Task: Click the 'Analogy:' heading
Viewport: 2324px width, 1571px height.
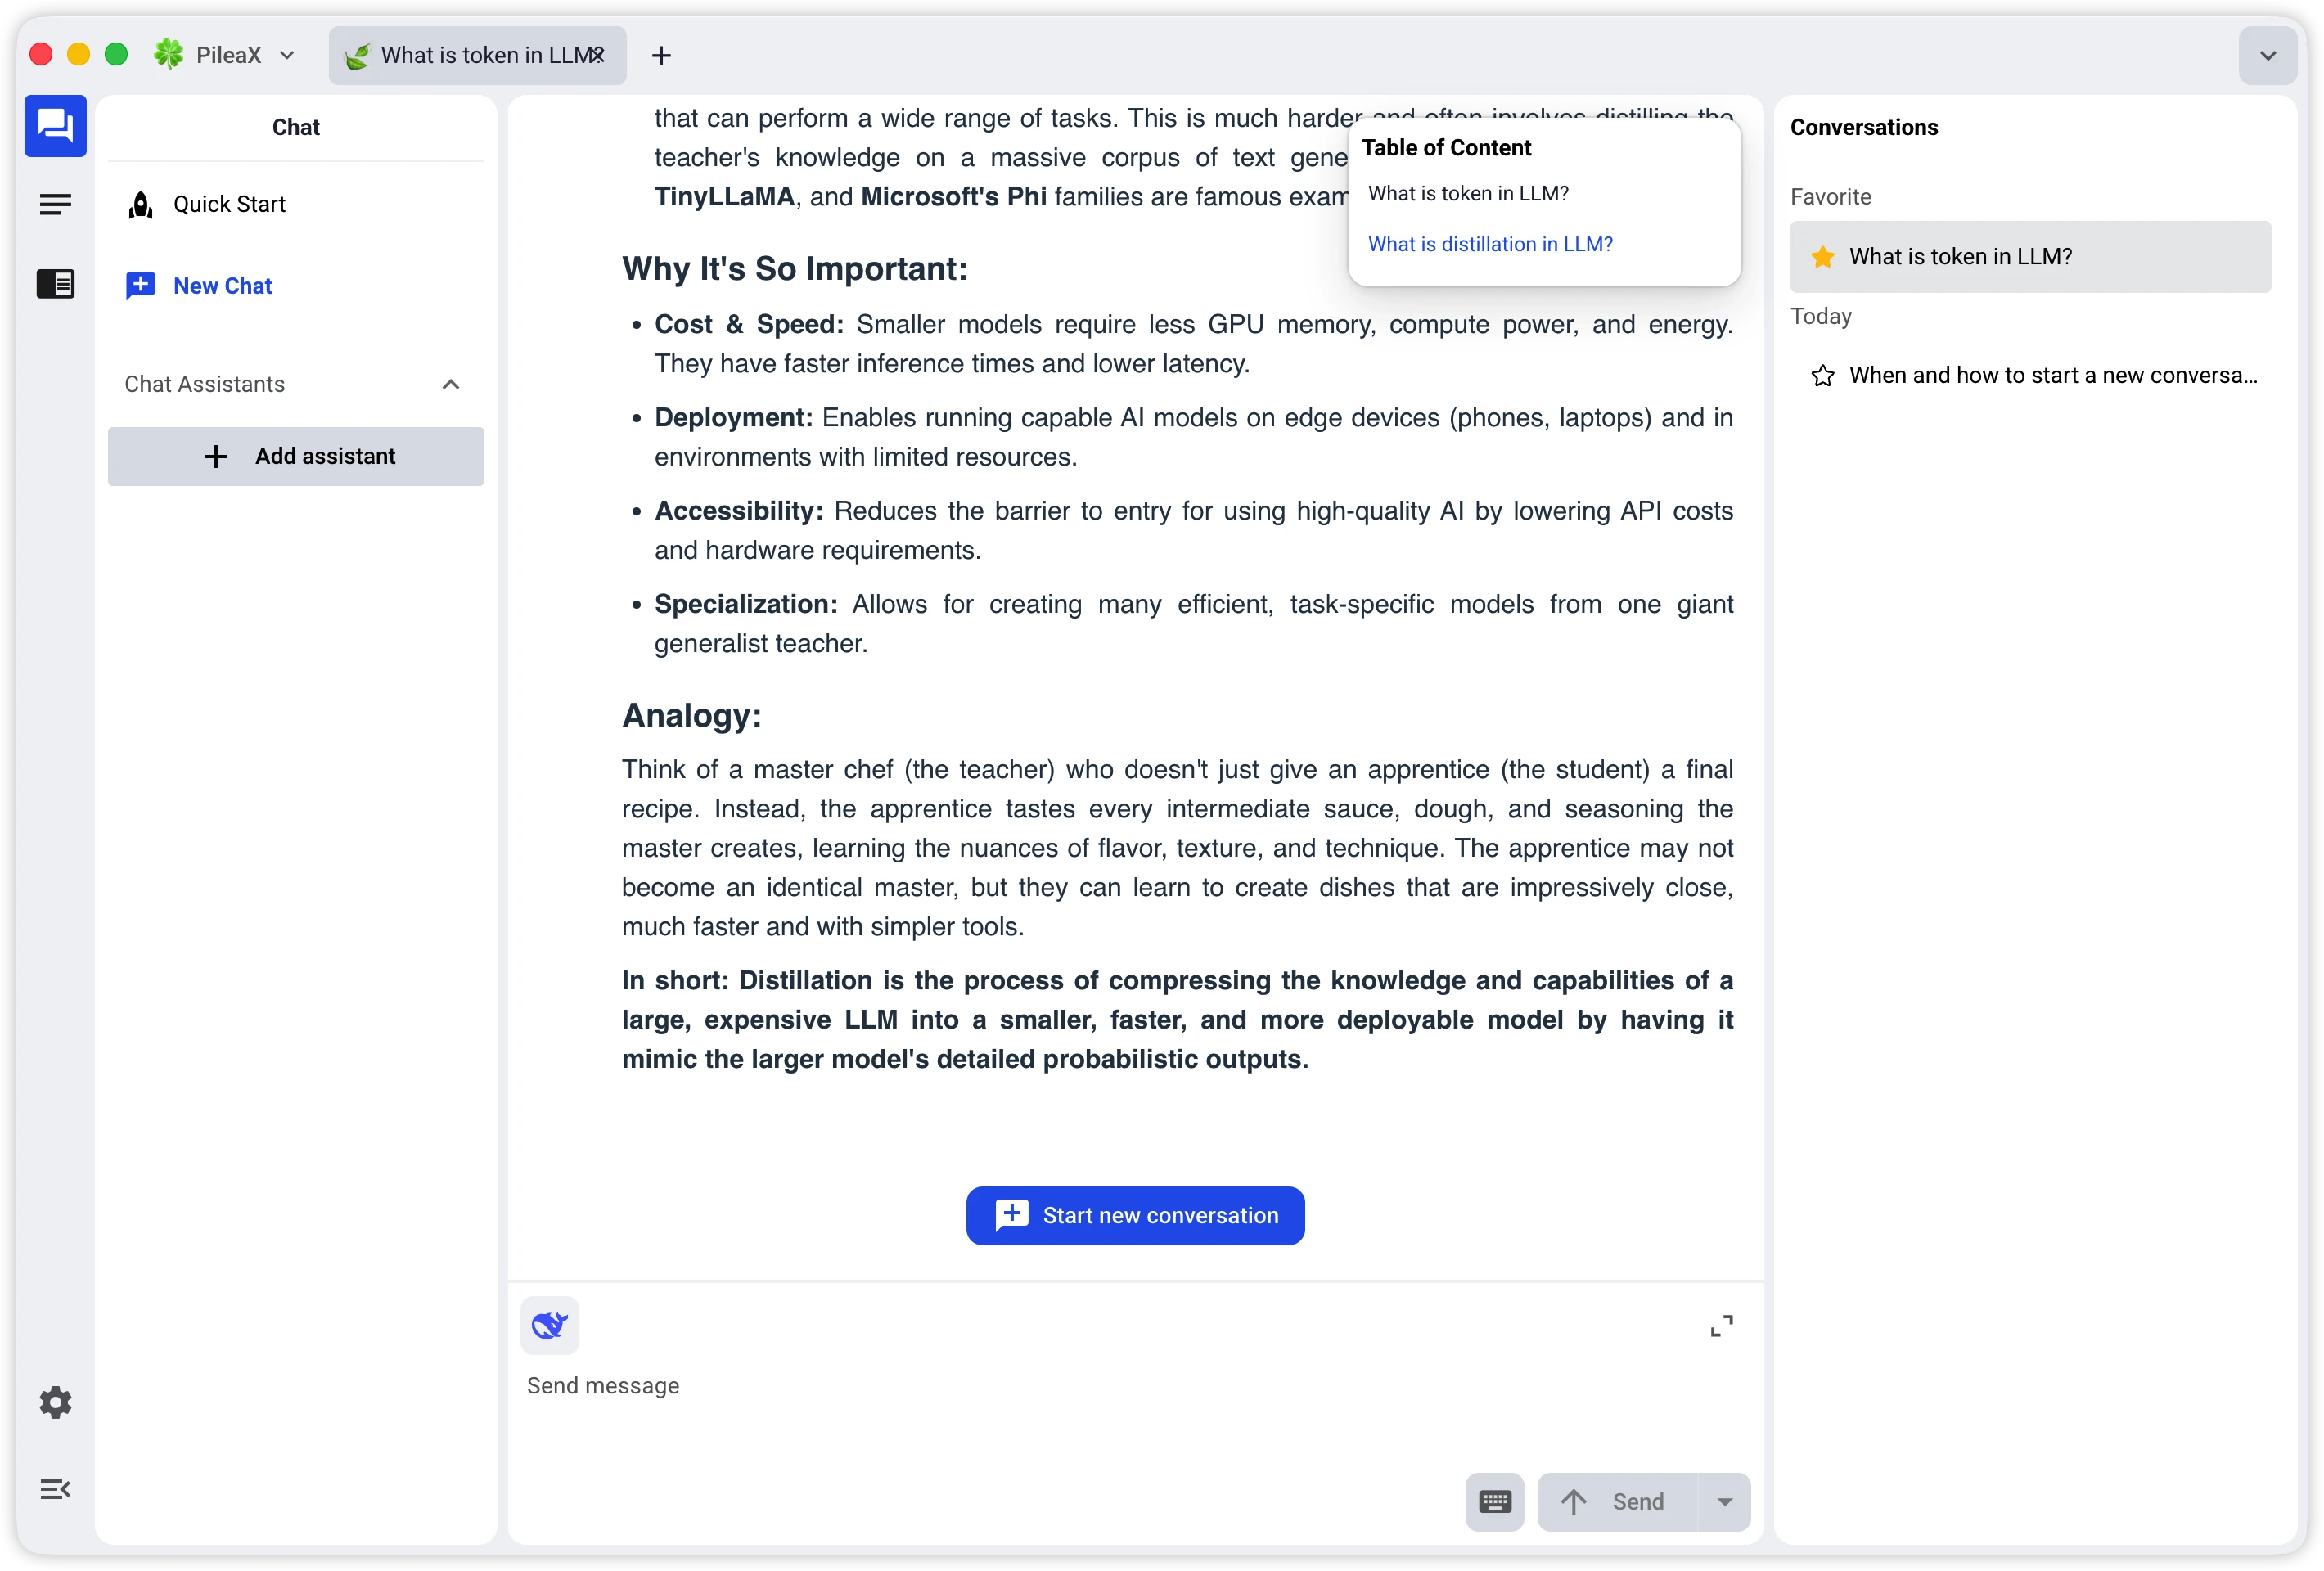Action: [691, 716]
